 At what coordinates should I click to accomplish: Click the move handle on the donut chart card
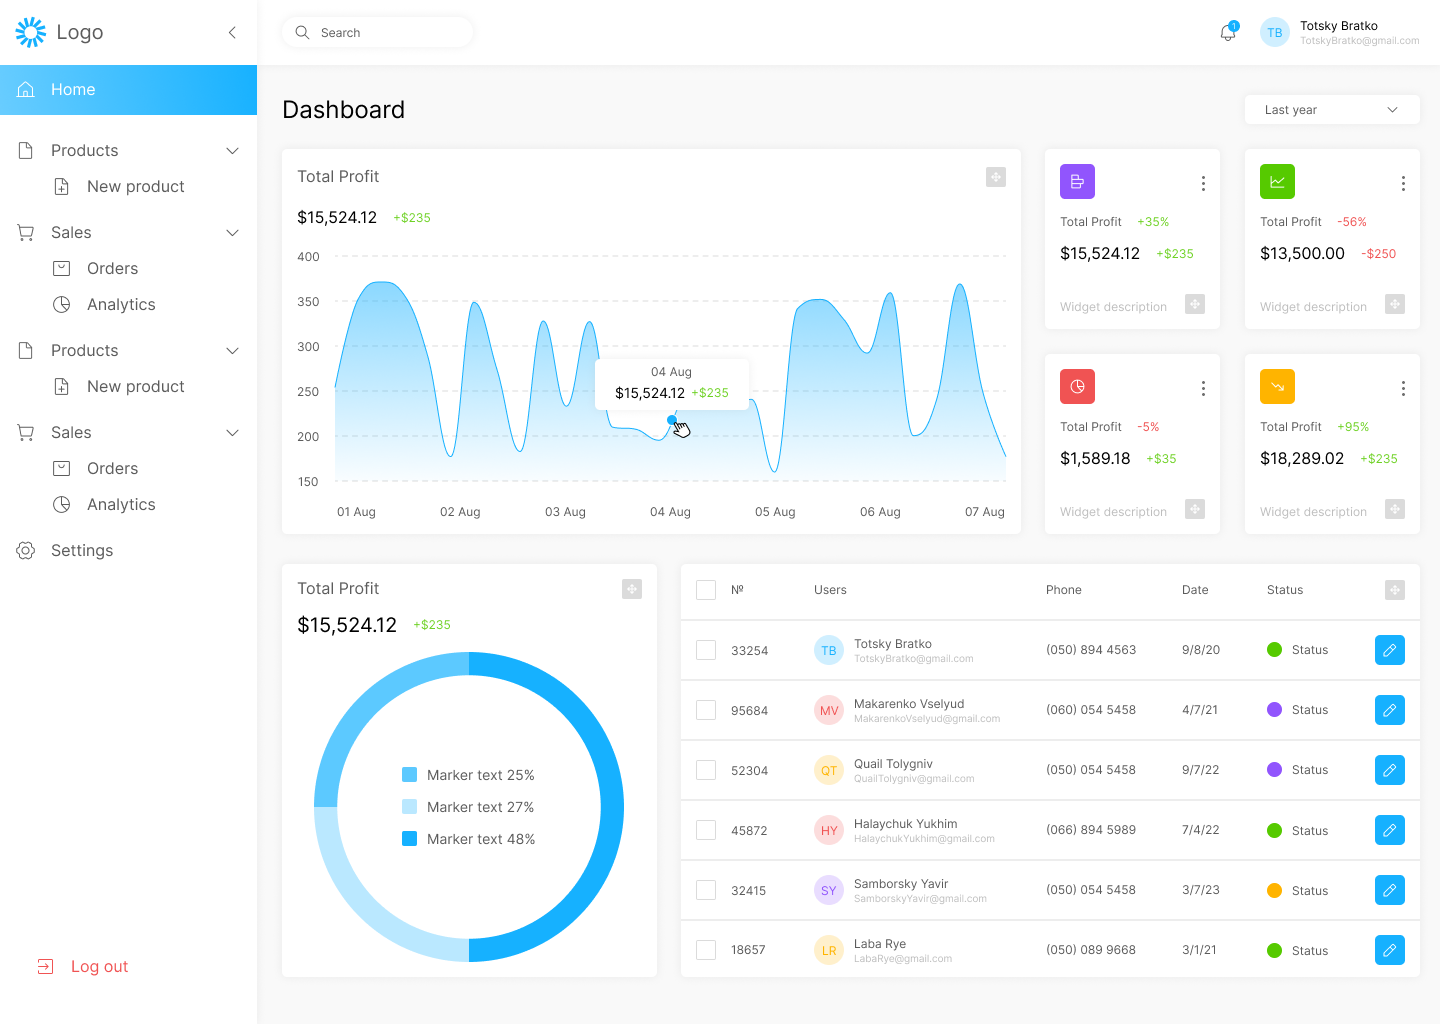tap(632, 589)
